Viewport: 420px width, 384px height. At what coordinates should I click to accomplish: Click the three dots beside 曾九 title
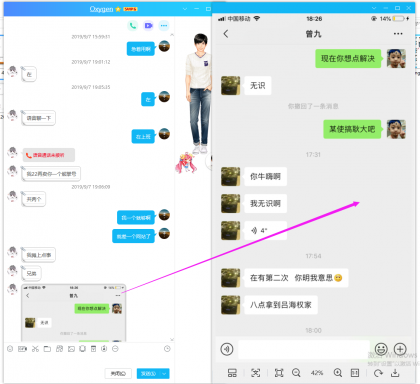[398, 34]
